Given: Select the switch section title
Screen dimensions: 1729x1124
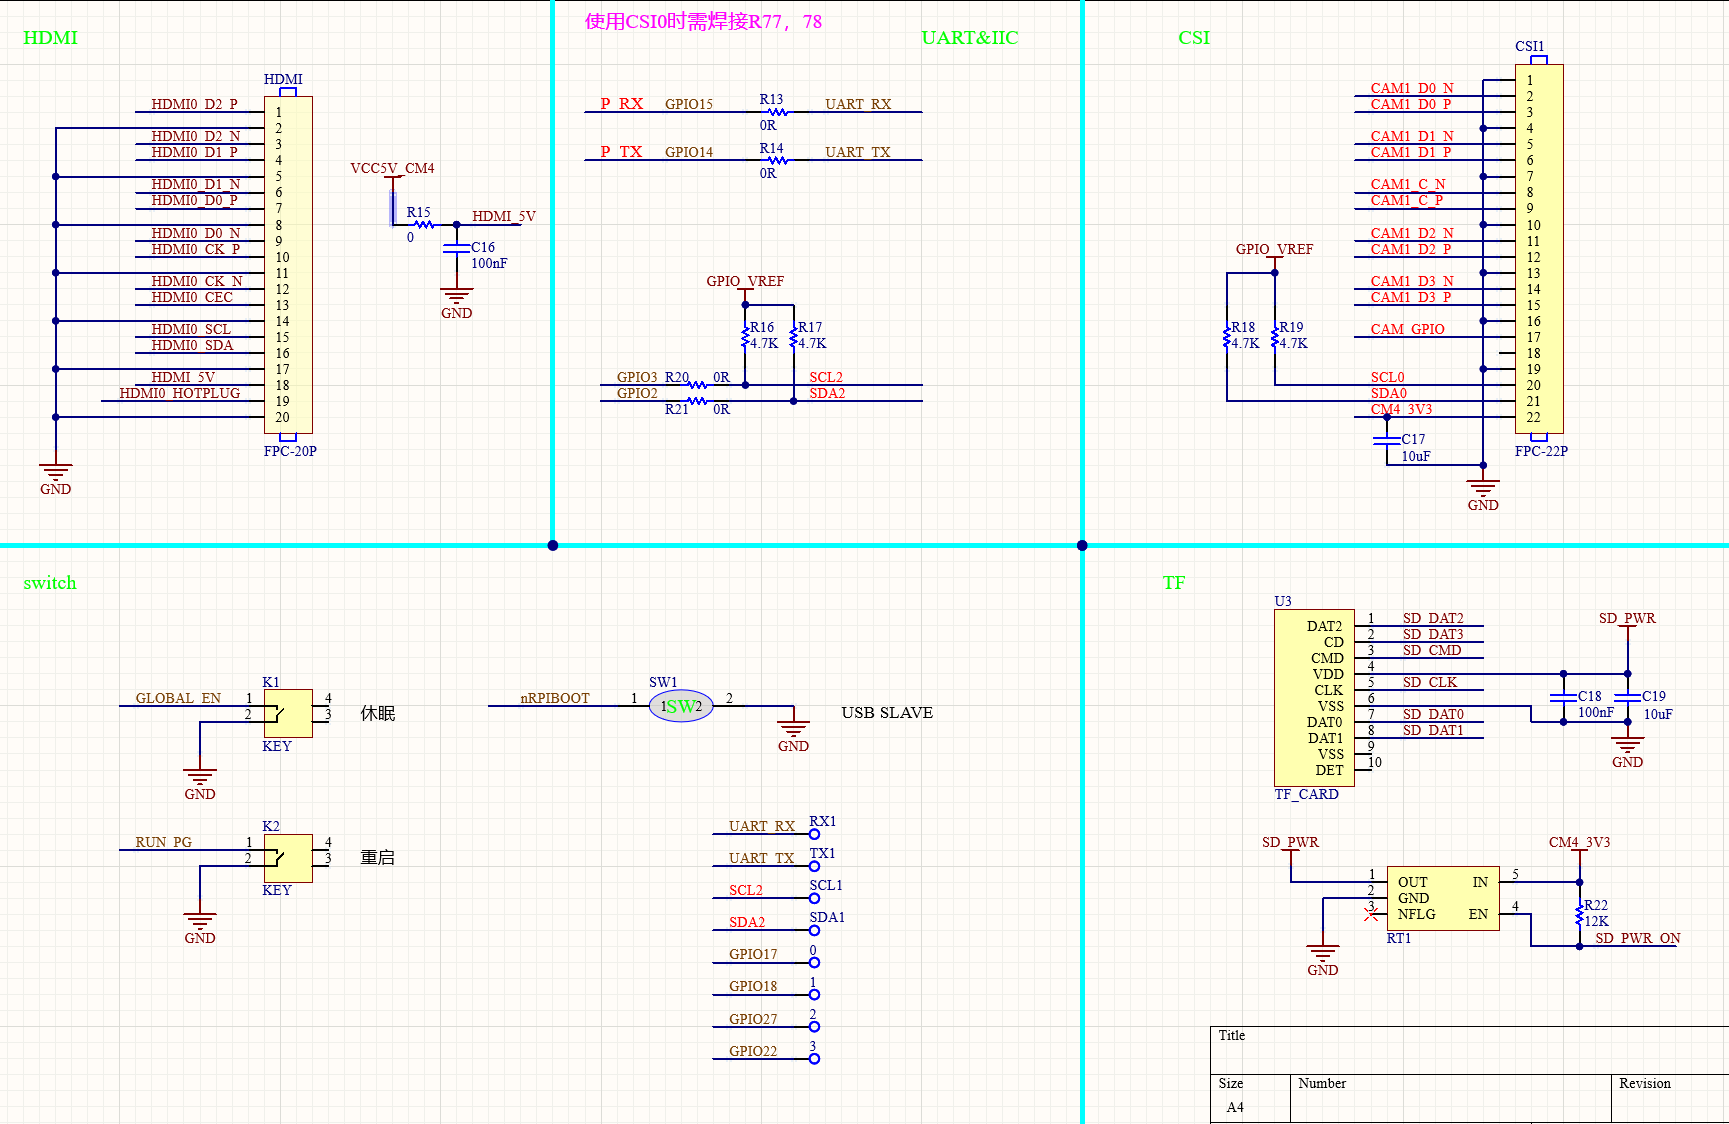Looking at the screenshot, I should coord(50,583).
